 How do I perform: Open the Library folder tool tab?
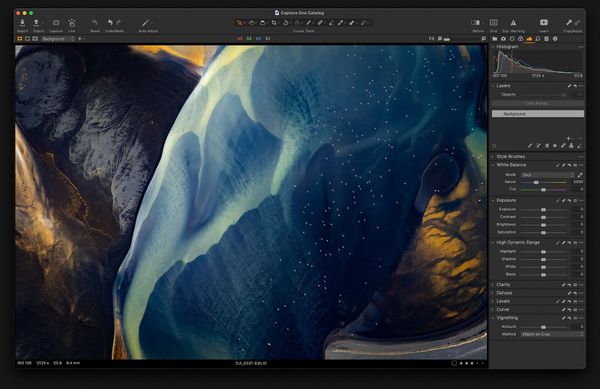[x=495, y=39]
